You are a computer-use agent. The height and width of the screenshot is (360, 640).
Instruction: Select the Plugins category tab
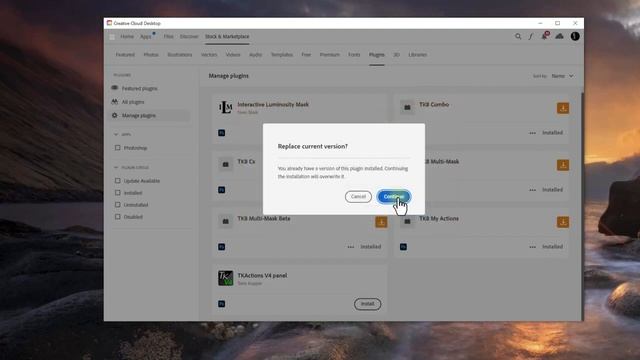[376, 55]
